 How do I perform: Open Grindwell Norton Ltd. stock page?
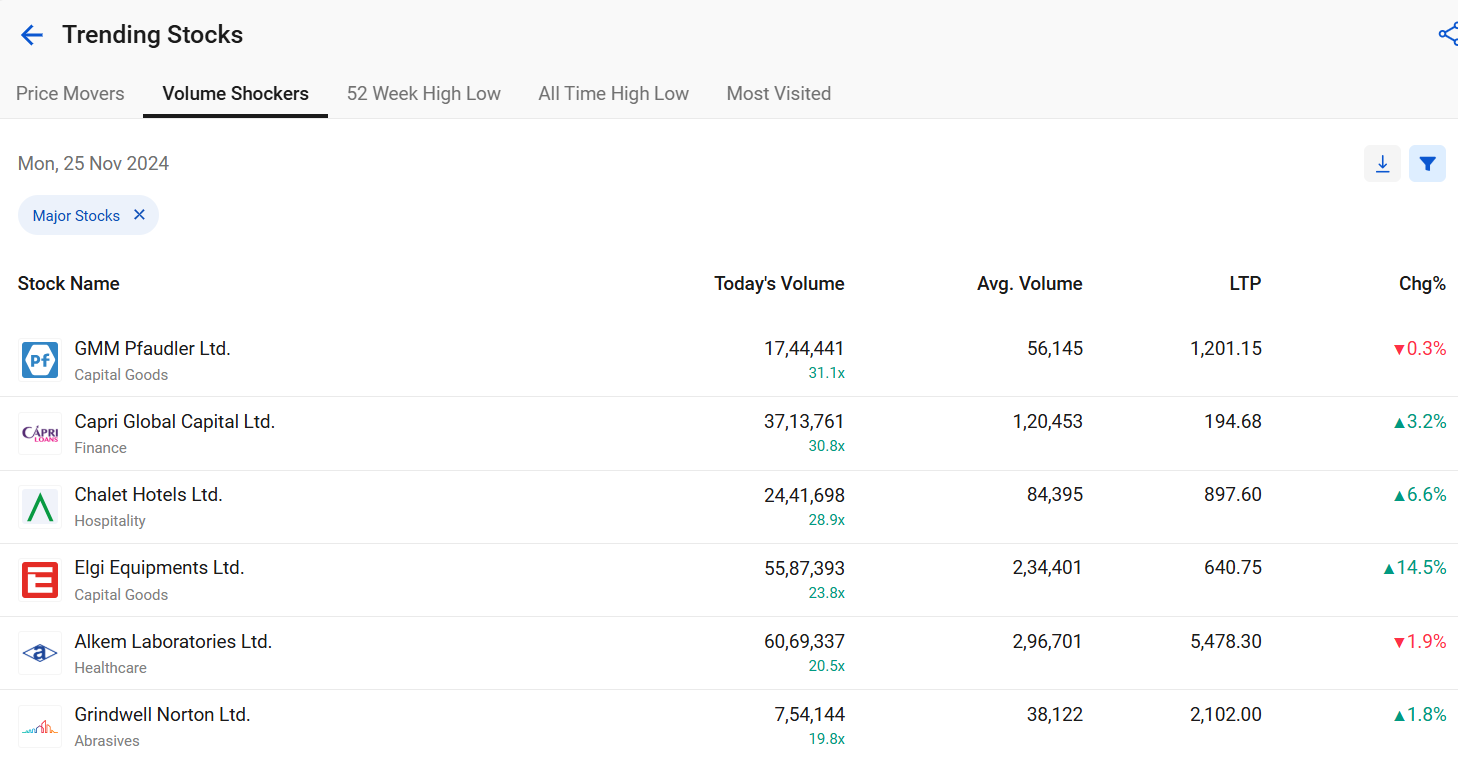162,714
